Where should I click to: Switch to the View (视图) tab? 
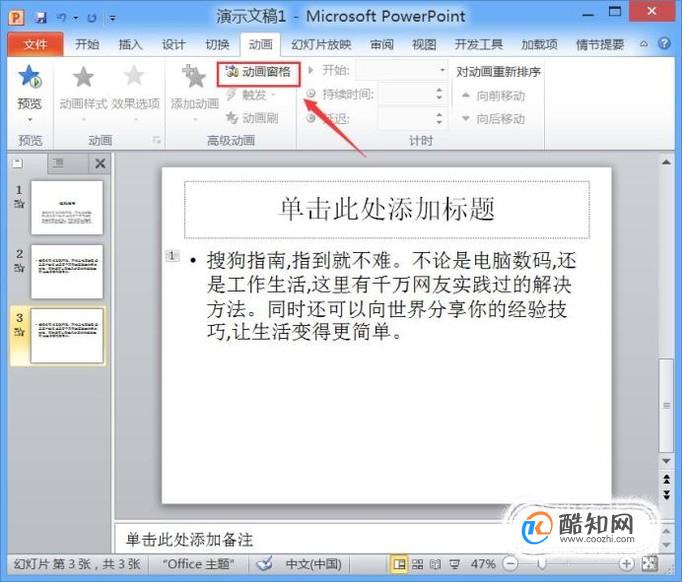424,44
